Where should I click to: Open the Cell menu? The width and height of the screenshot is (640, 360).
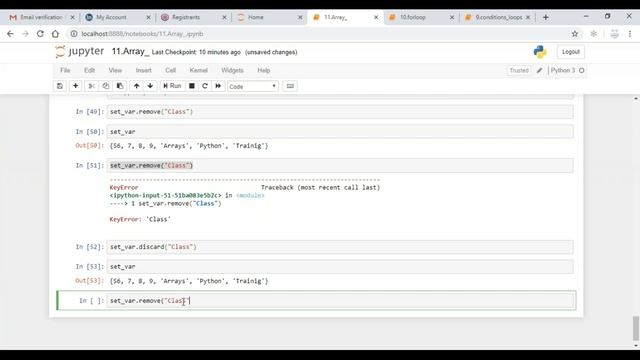click(x=170, y=70)
